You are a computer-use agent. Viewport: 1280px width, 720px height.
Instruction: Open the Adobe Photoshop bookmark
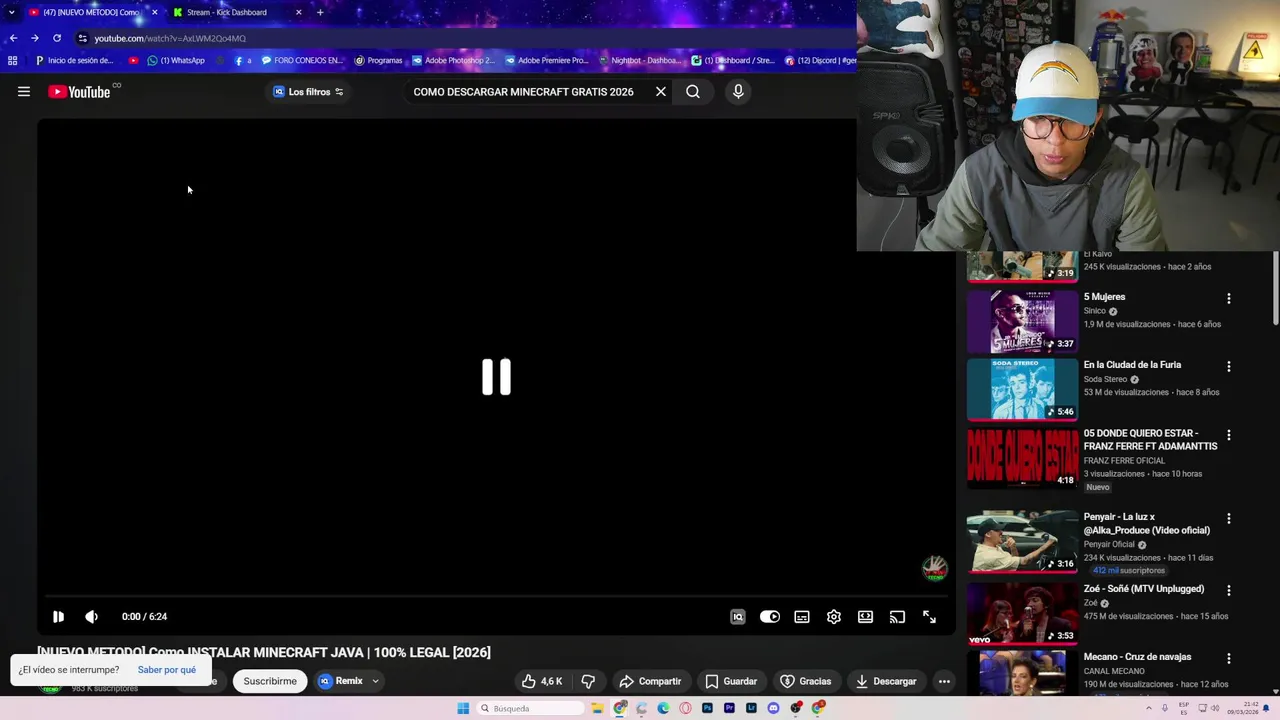(x=453, y=60)
